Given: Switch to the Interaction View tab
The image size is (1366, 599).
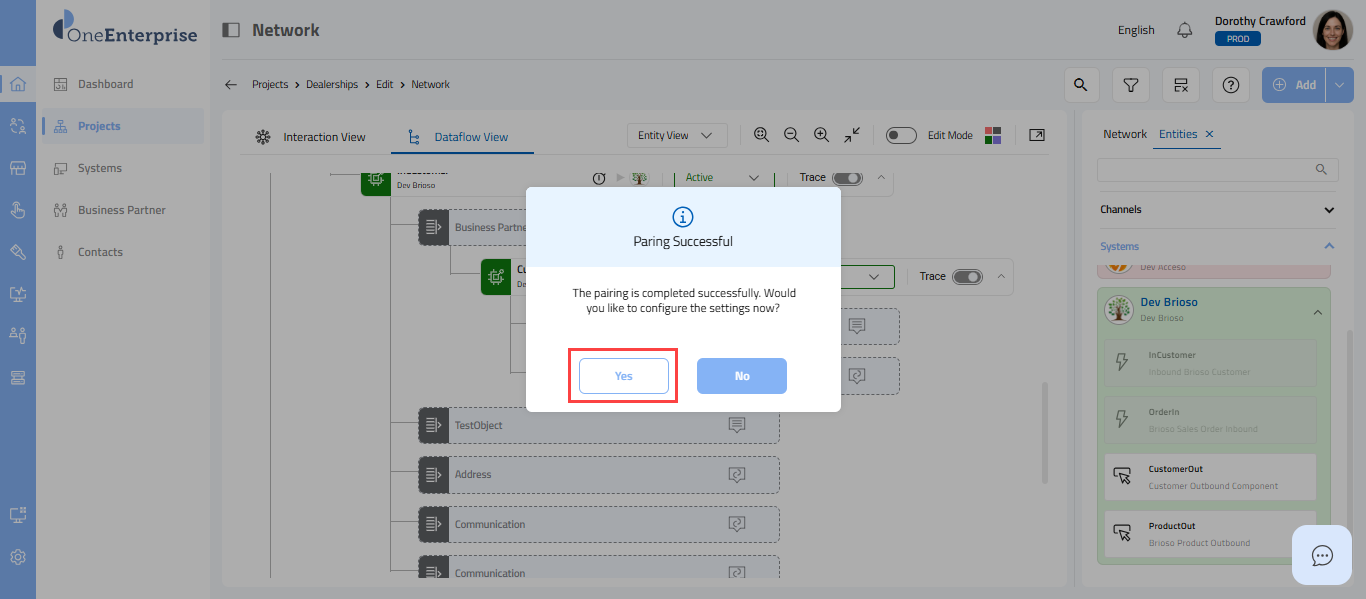Looking at the screenshot, I should pyautogui.click(x=310, y=137).
